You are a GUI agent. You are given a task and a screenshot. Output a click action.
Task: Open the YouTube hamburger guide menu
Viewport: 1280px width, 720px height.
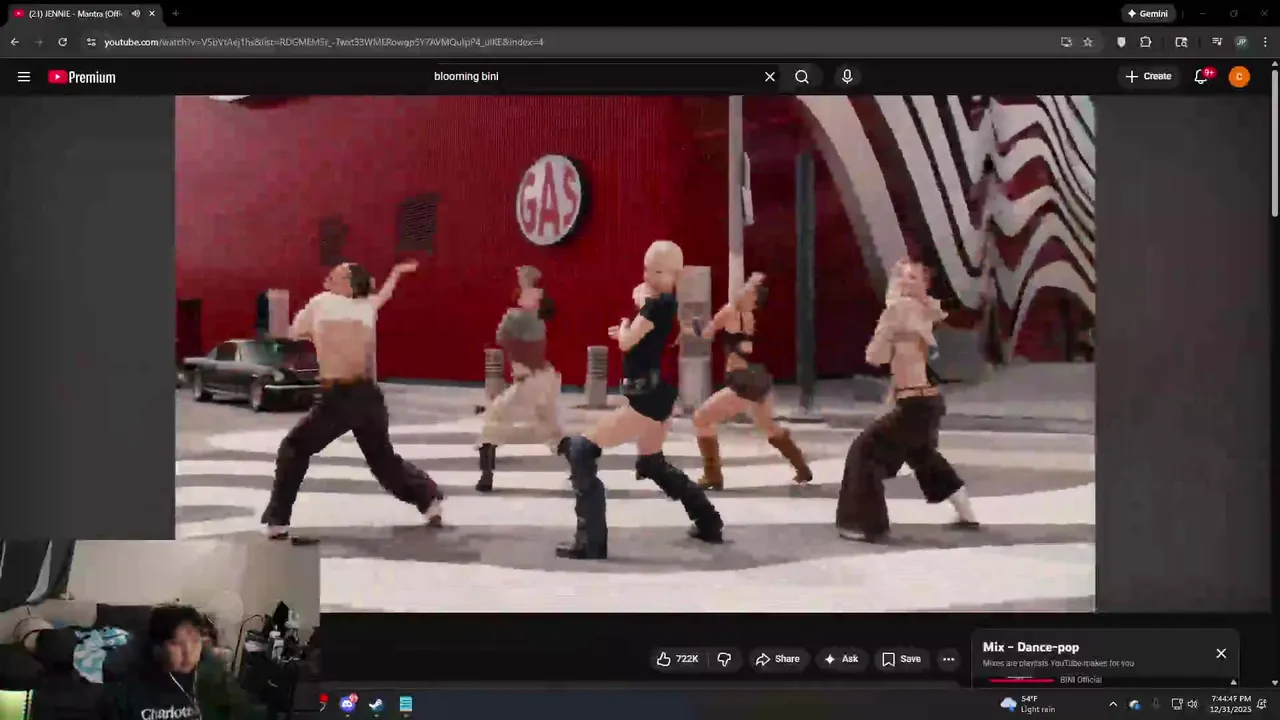(24, 77)
